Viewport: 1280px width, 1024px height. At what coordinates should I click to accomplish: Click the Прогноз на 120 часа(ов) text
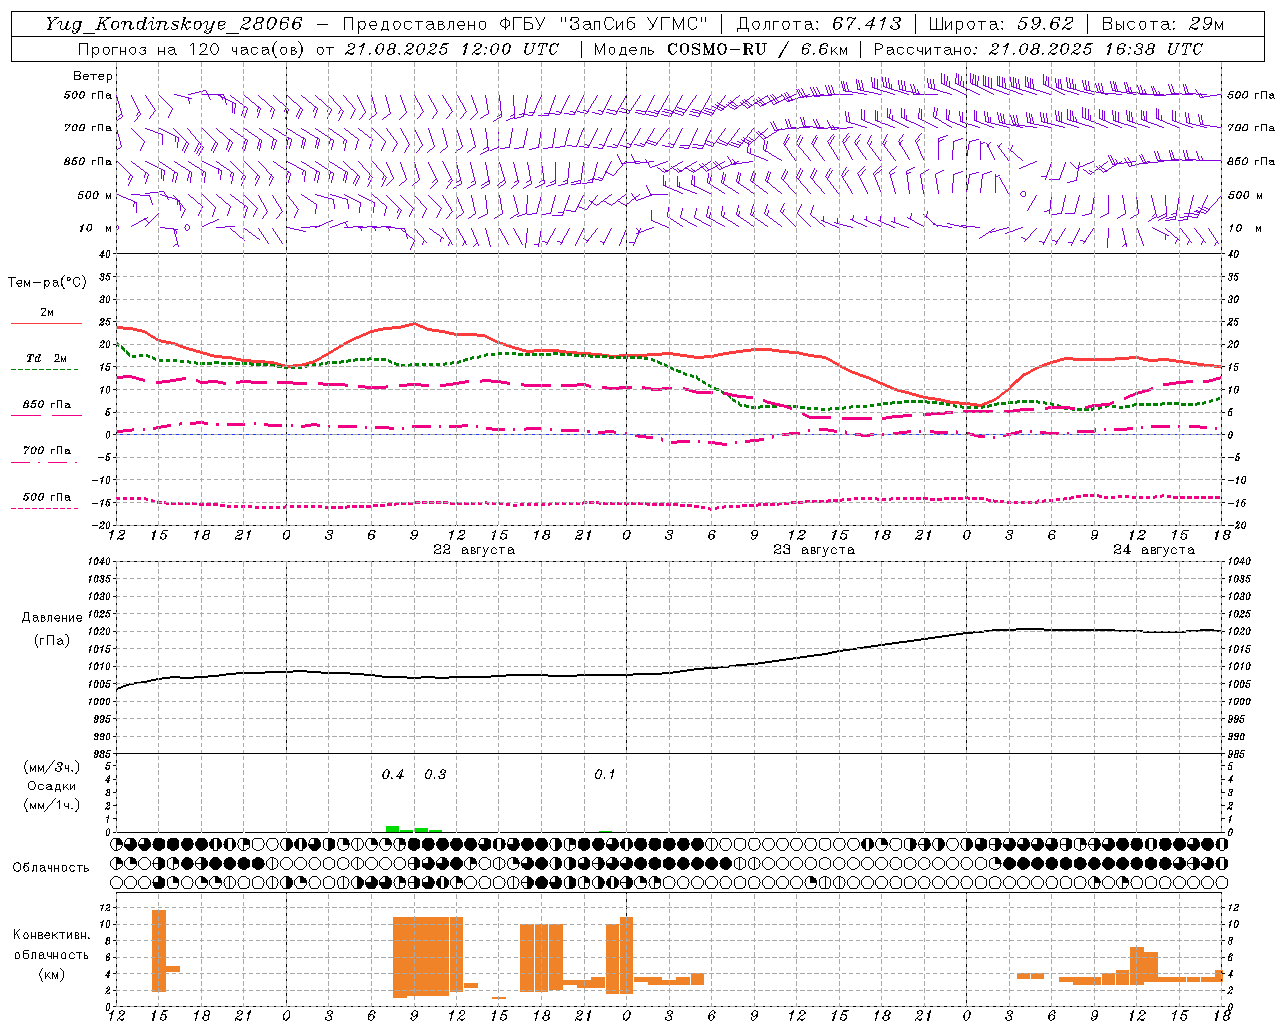pyautogui.click(x=192, y=49)
